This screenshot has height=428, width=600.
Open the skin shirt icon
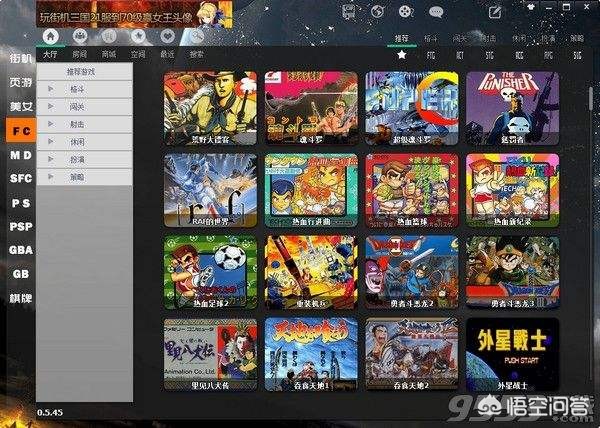pyautogui.click(x=531, y=7)
